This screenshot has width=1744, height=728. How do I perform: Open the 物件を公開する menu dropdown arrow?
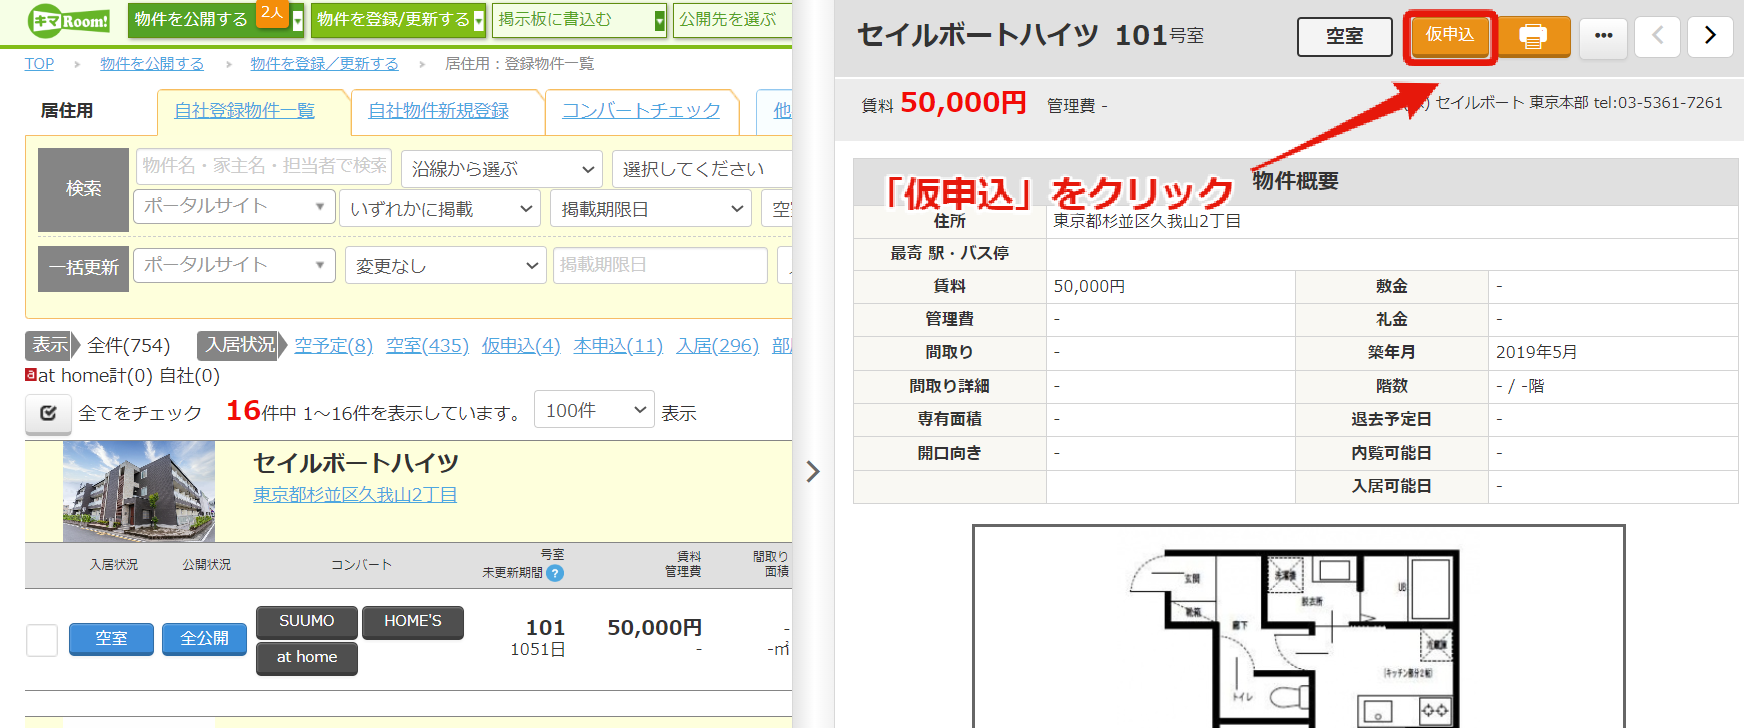point(297,20)
